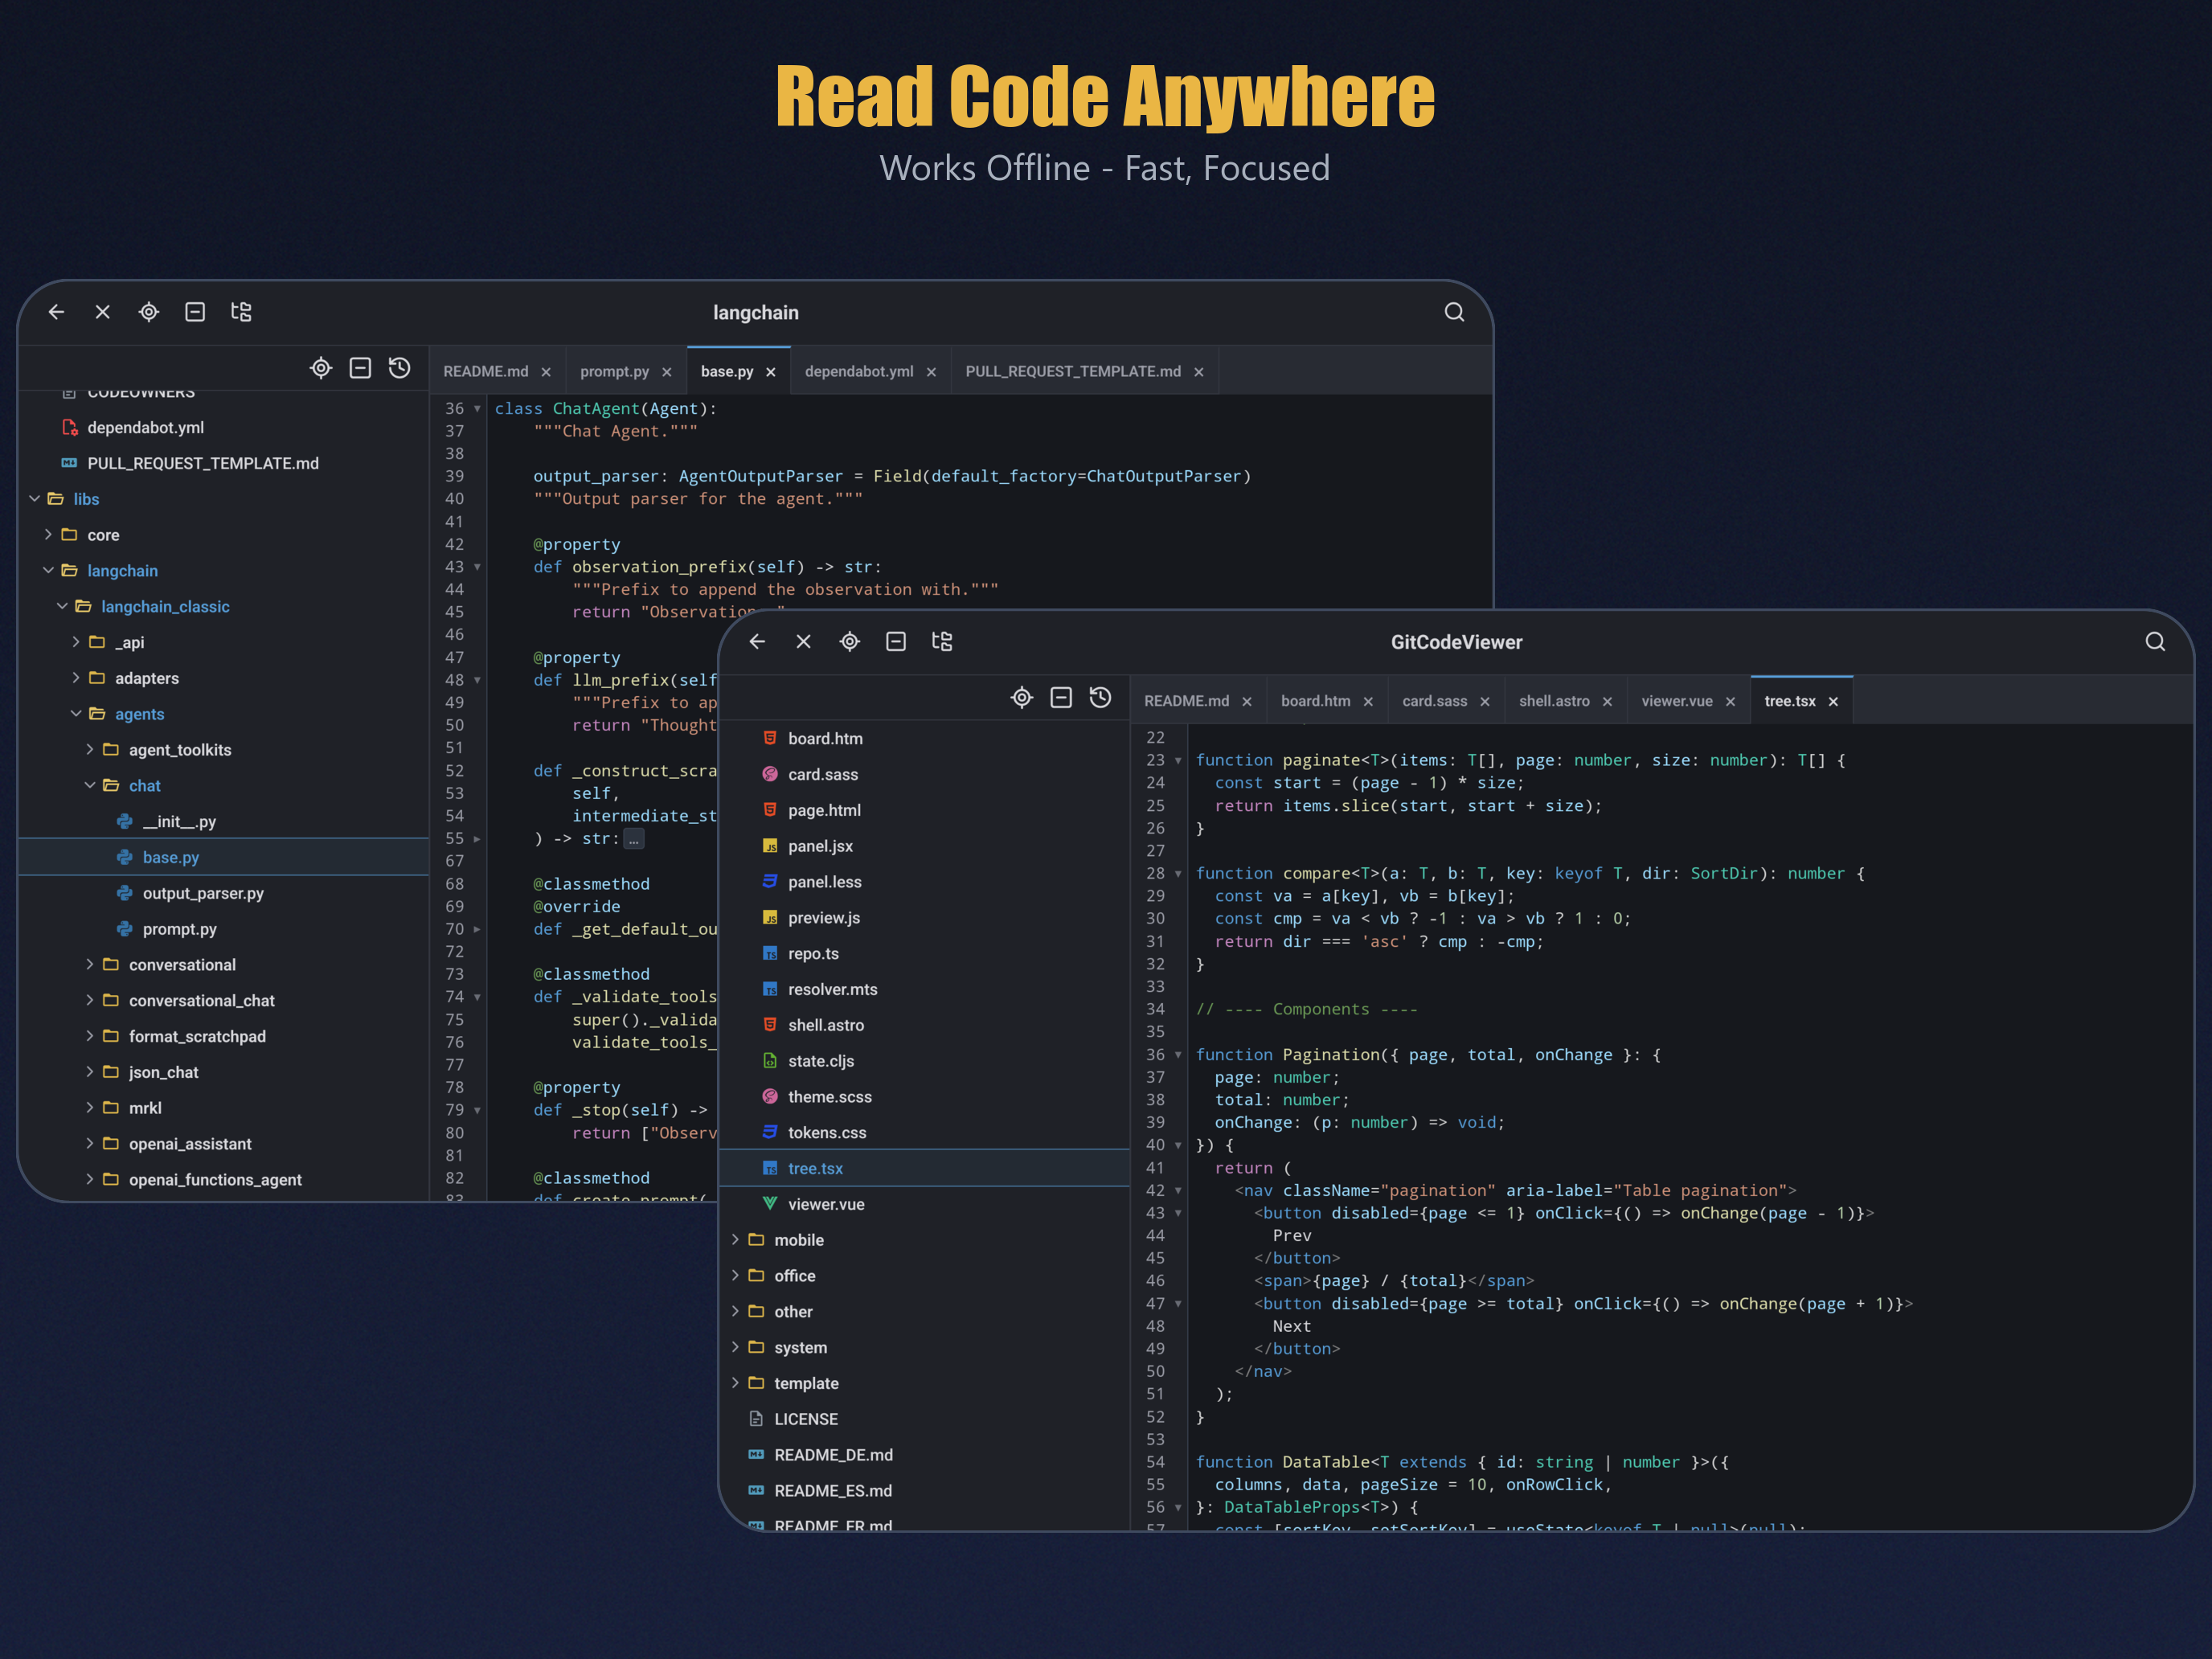This screenshot has height=1659, width=2212.
Task: Collapse folders icon in langchain sidebar toolbar
Action: [x=360, y=368]
